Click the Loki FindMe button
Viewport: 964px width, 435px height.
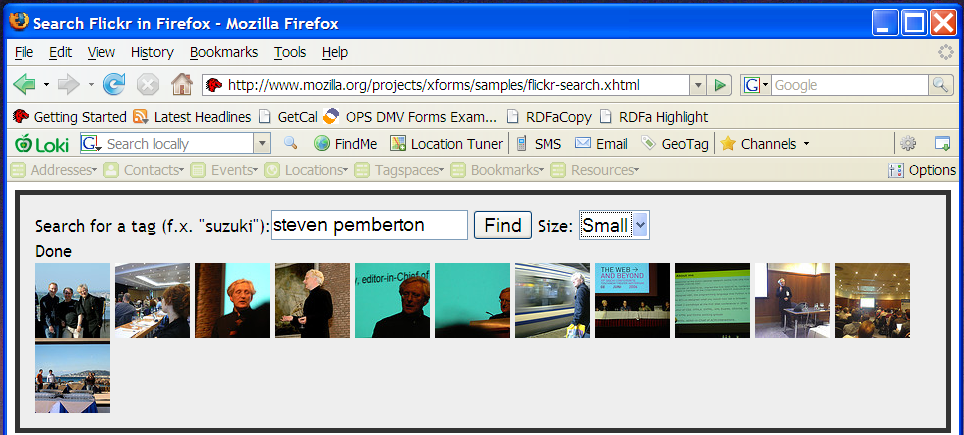(x=345, y=144)
